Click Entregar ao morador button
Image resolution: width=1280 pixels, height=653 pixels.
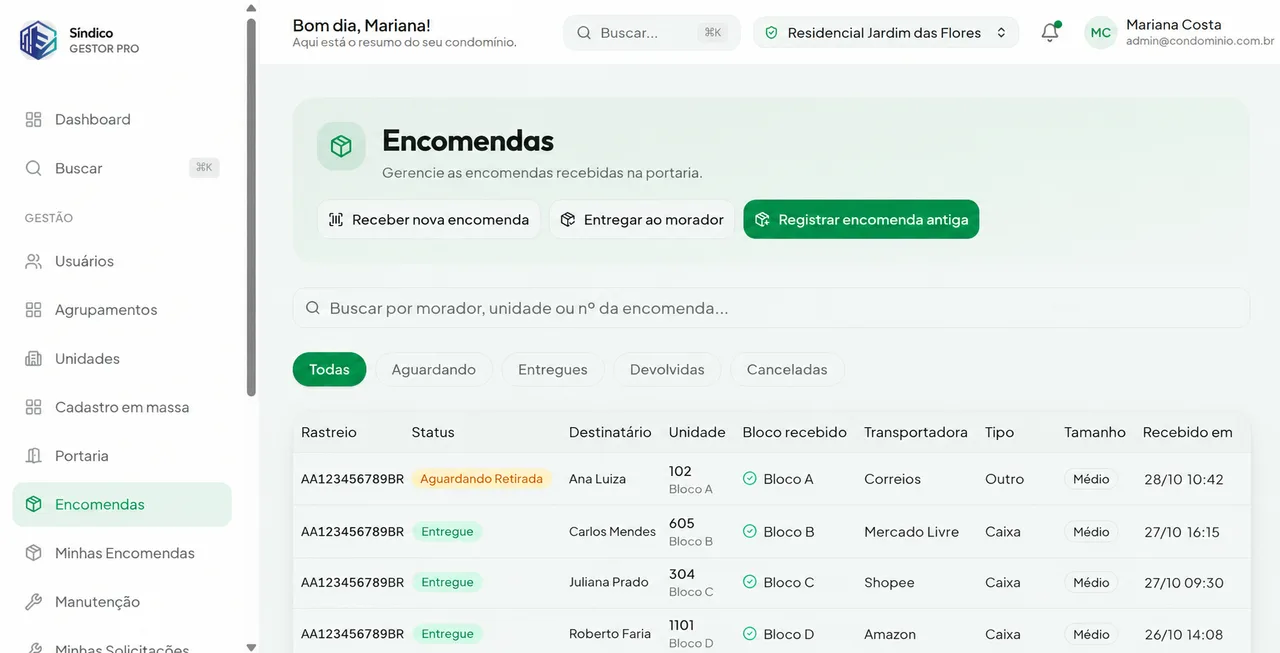coord(642,219)
